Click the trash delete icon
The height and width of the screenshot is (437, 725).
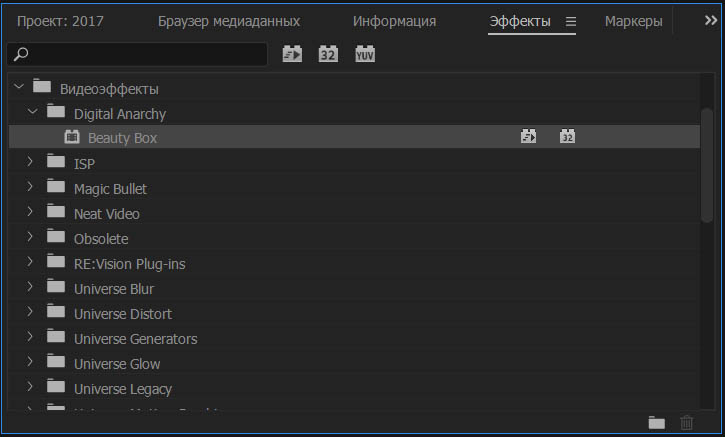(x=687, y=422)
